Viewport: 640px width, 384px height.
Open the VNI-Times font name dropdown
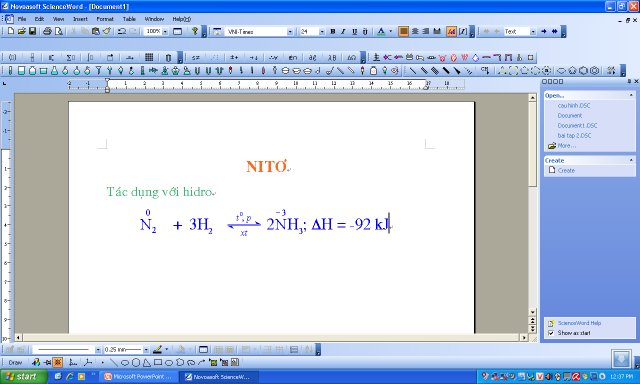[290, 31]
